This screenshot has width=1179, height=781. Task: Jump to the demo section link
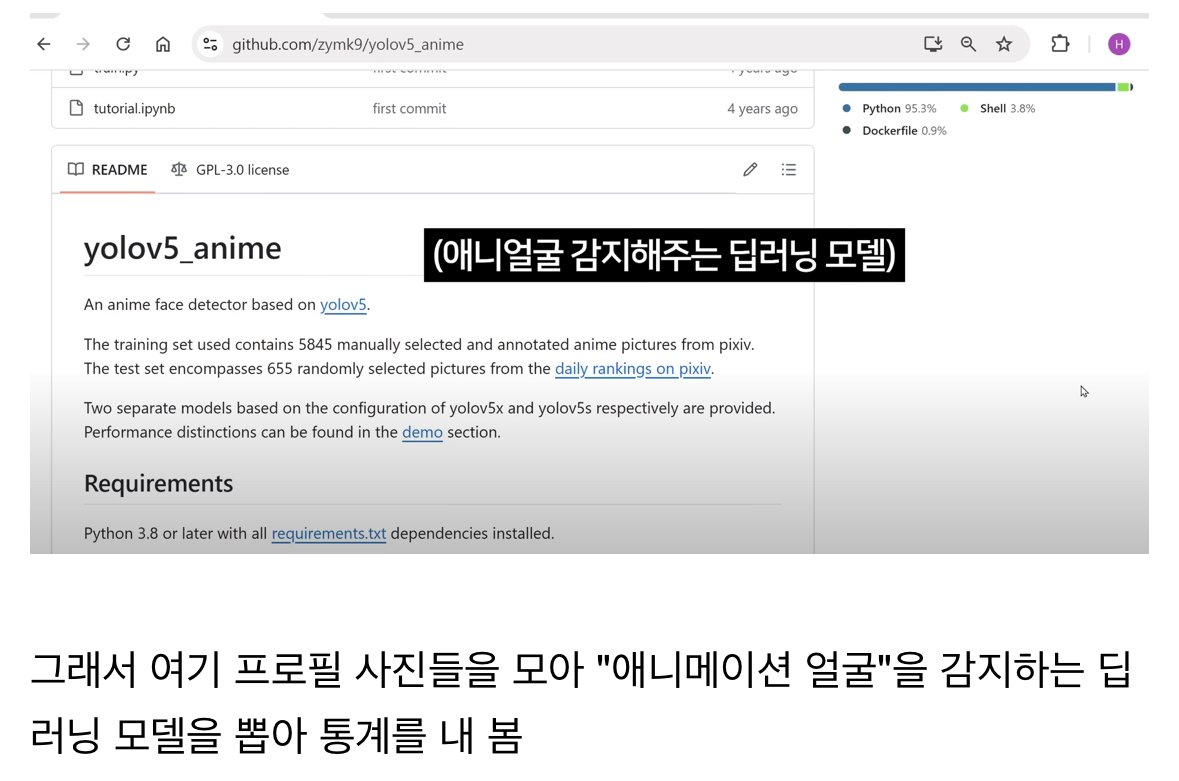[423, 432]
